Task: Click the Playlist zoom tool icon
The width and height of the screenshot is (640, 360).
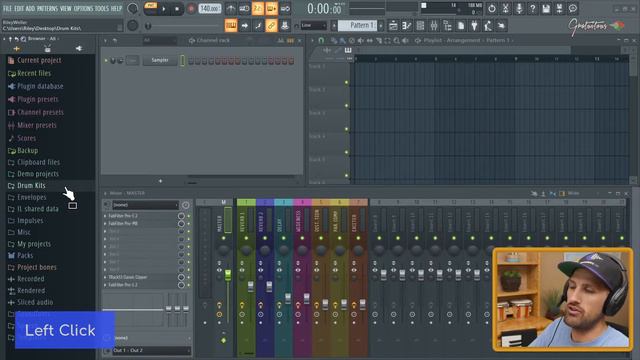Action: (396, 40)
